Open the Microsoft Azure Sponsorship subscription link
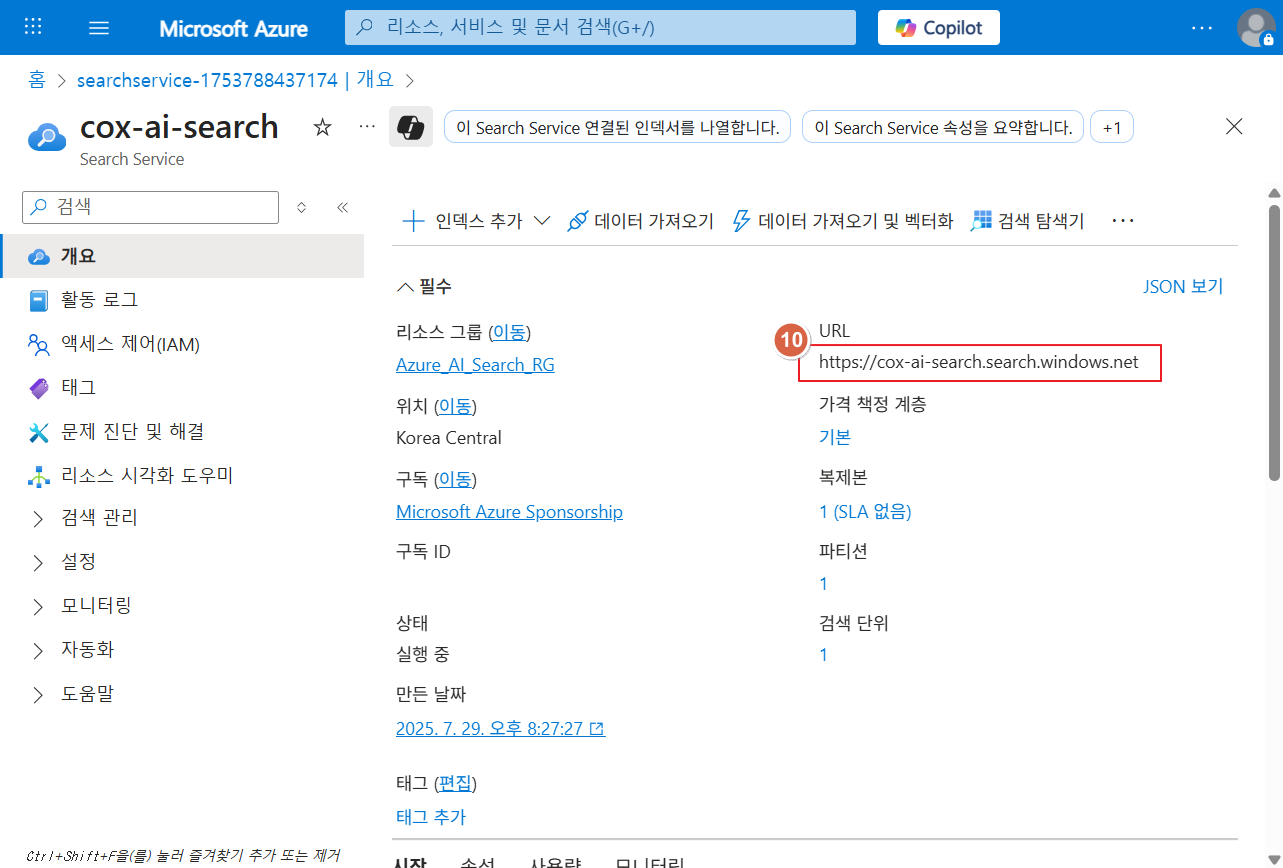The height and width of the screenshot is (868, 1283). (x=509, y=512)
